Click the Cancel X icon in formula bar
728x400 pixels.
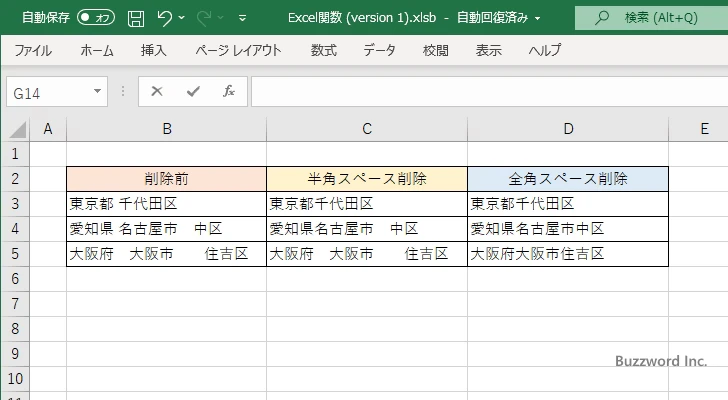157,91
